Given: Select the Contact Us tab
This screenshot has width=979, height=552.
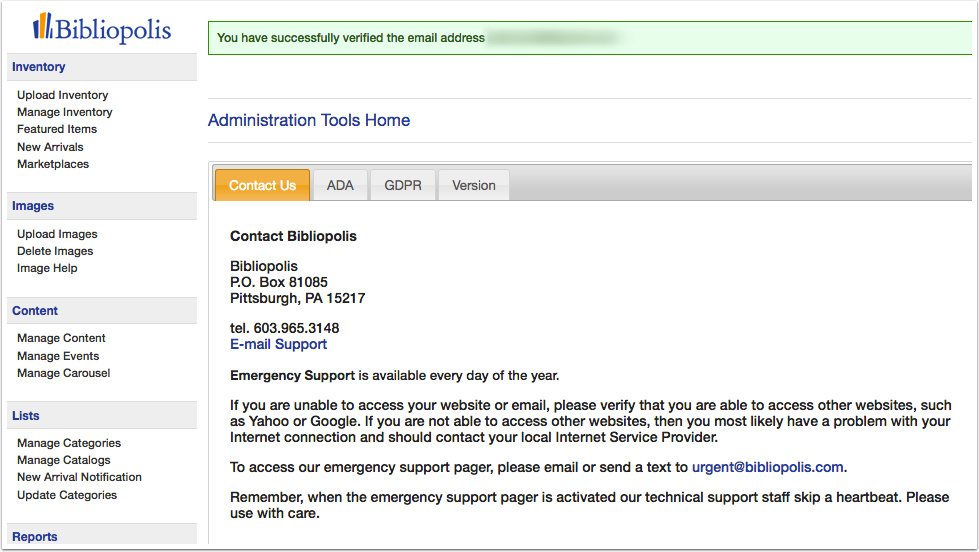Looking at the screenshot, I should click(262, 185).
